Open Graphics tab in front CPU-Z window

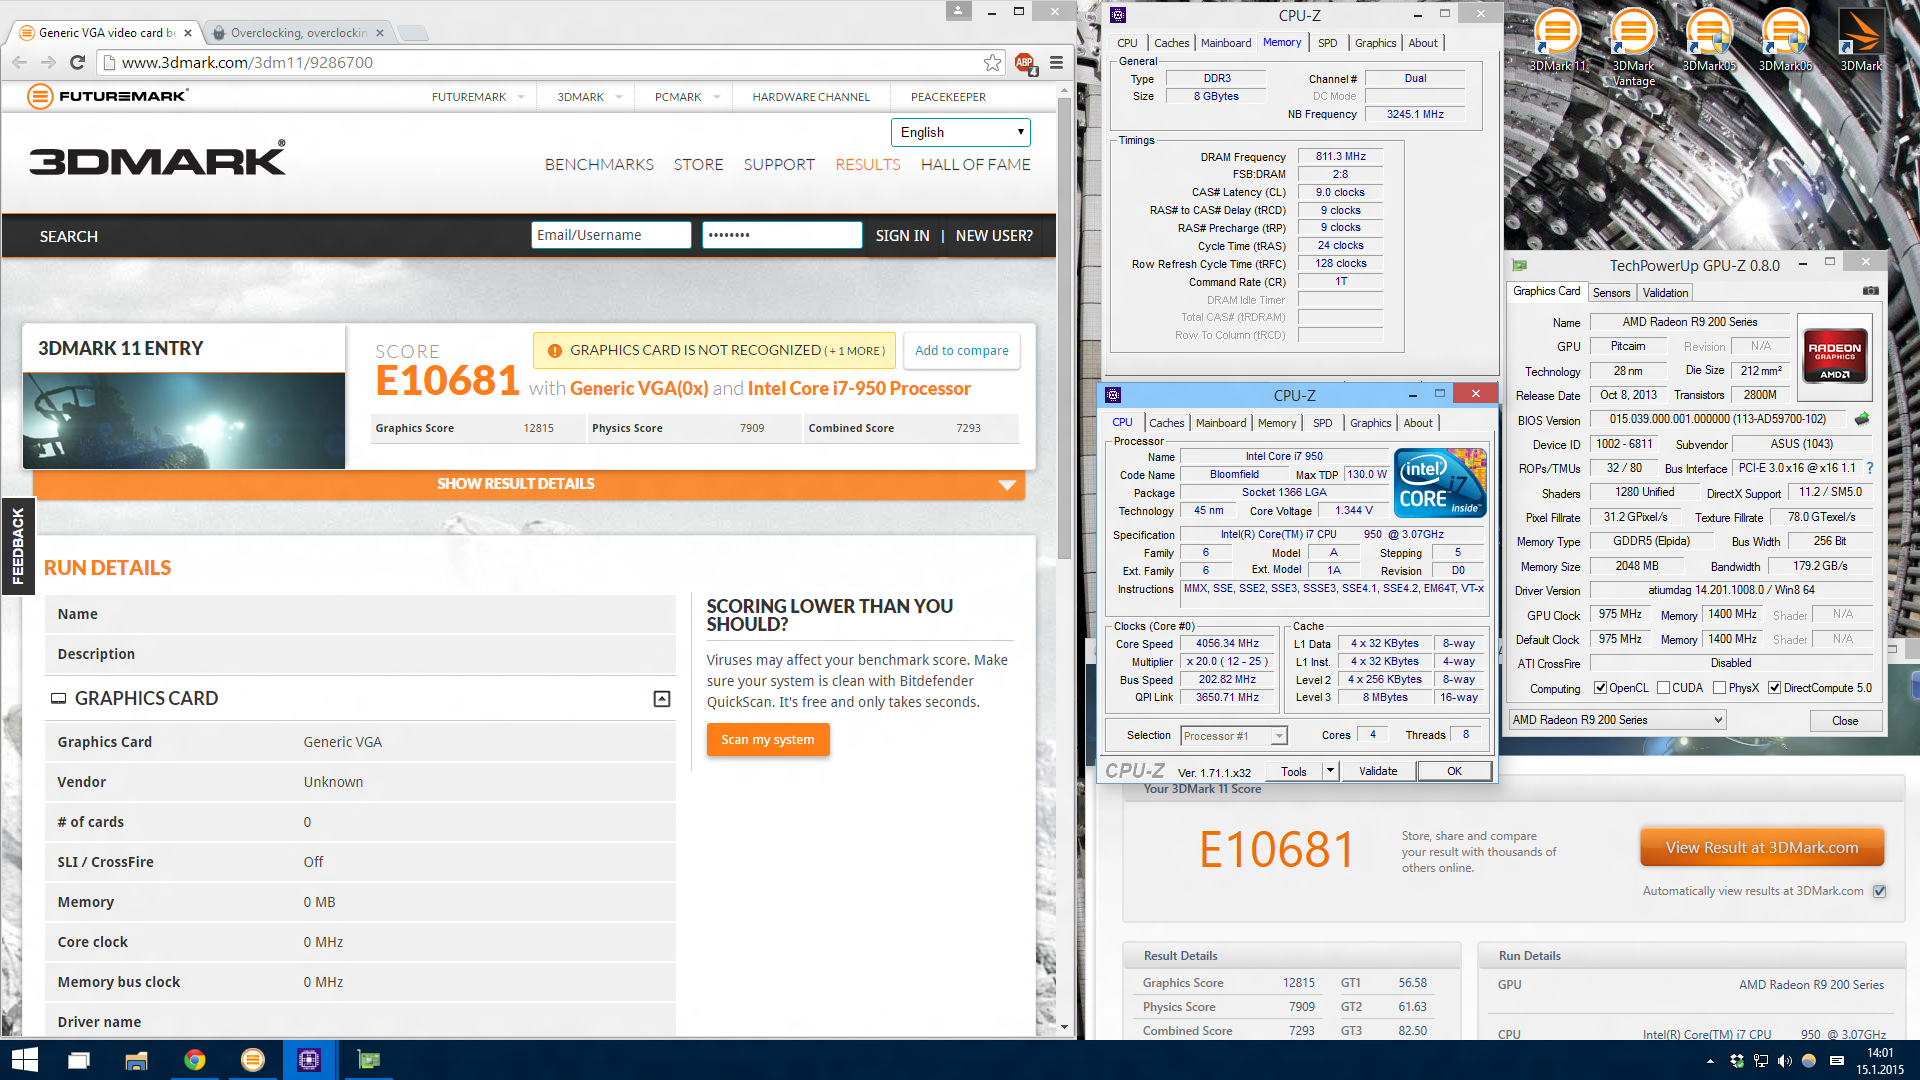coord(1370,423)
